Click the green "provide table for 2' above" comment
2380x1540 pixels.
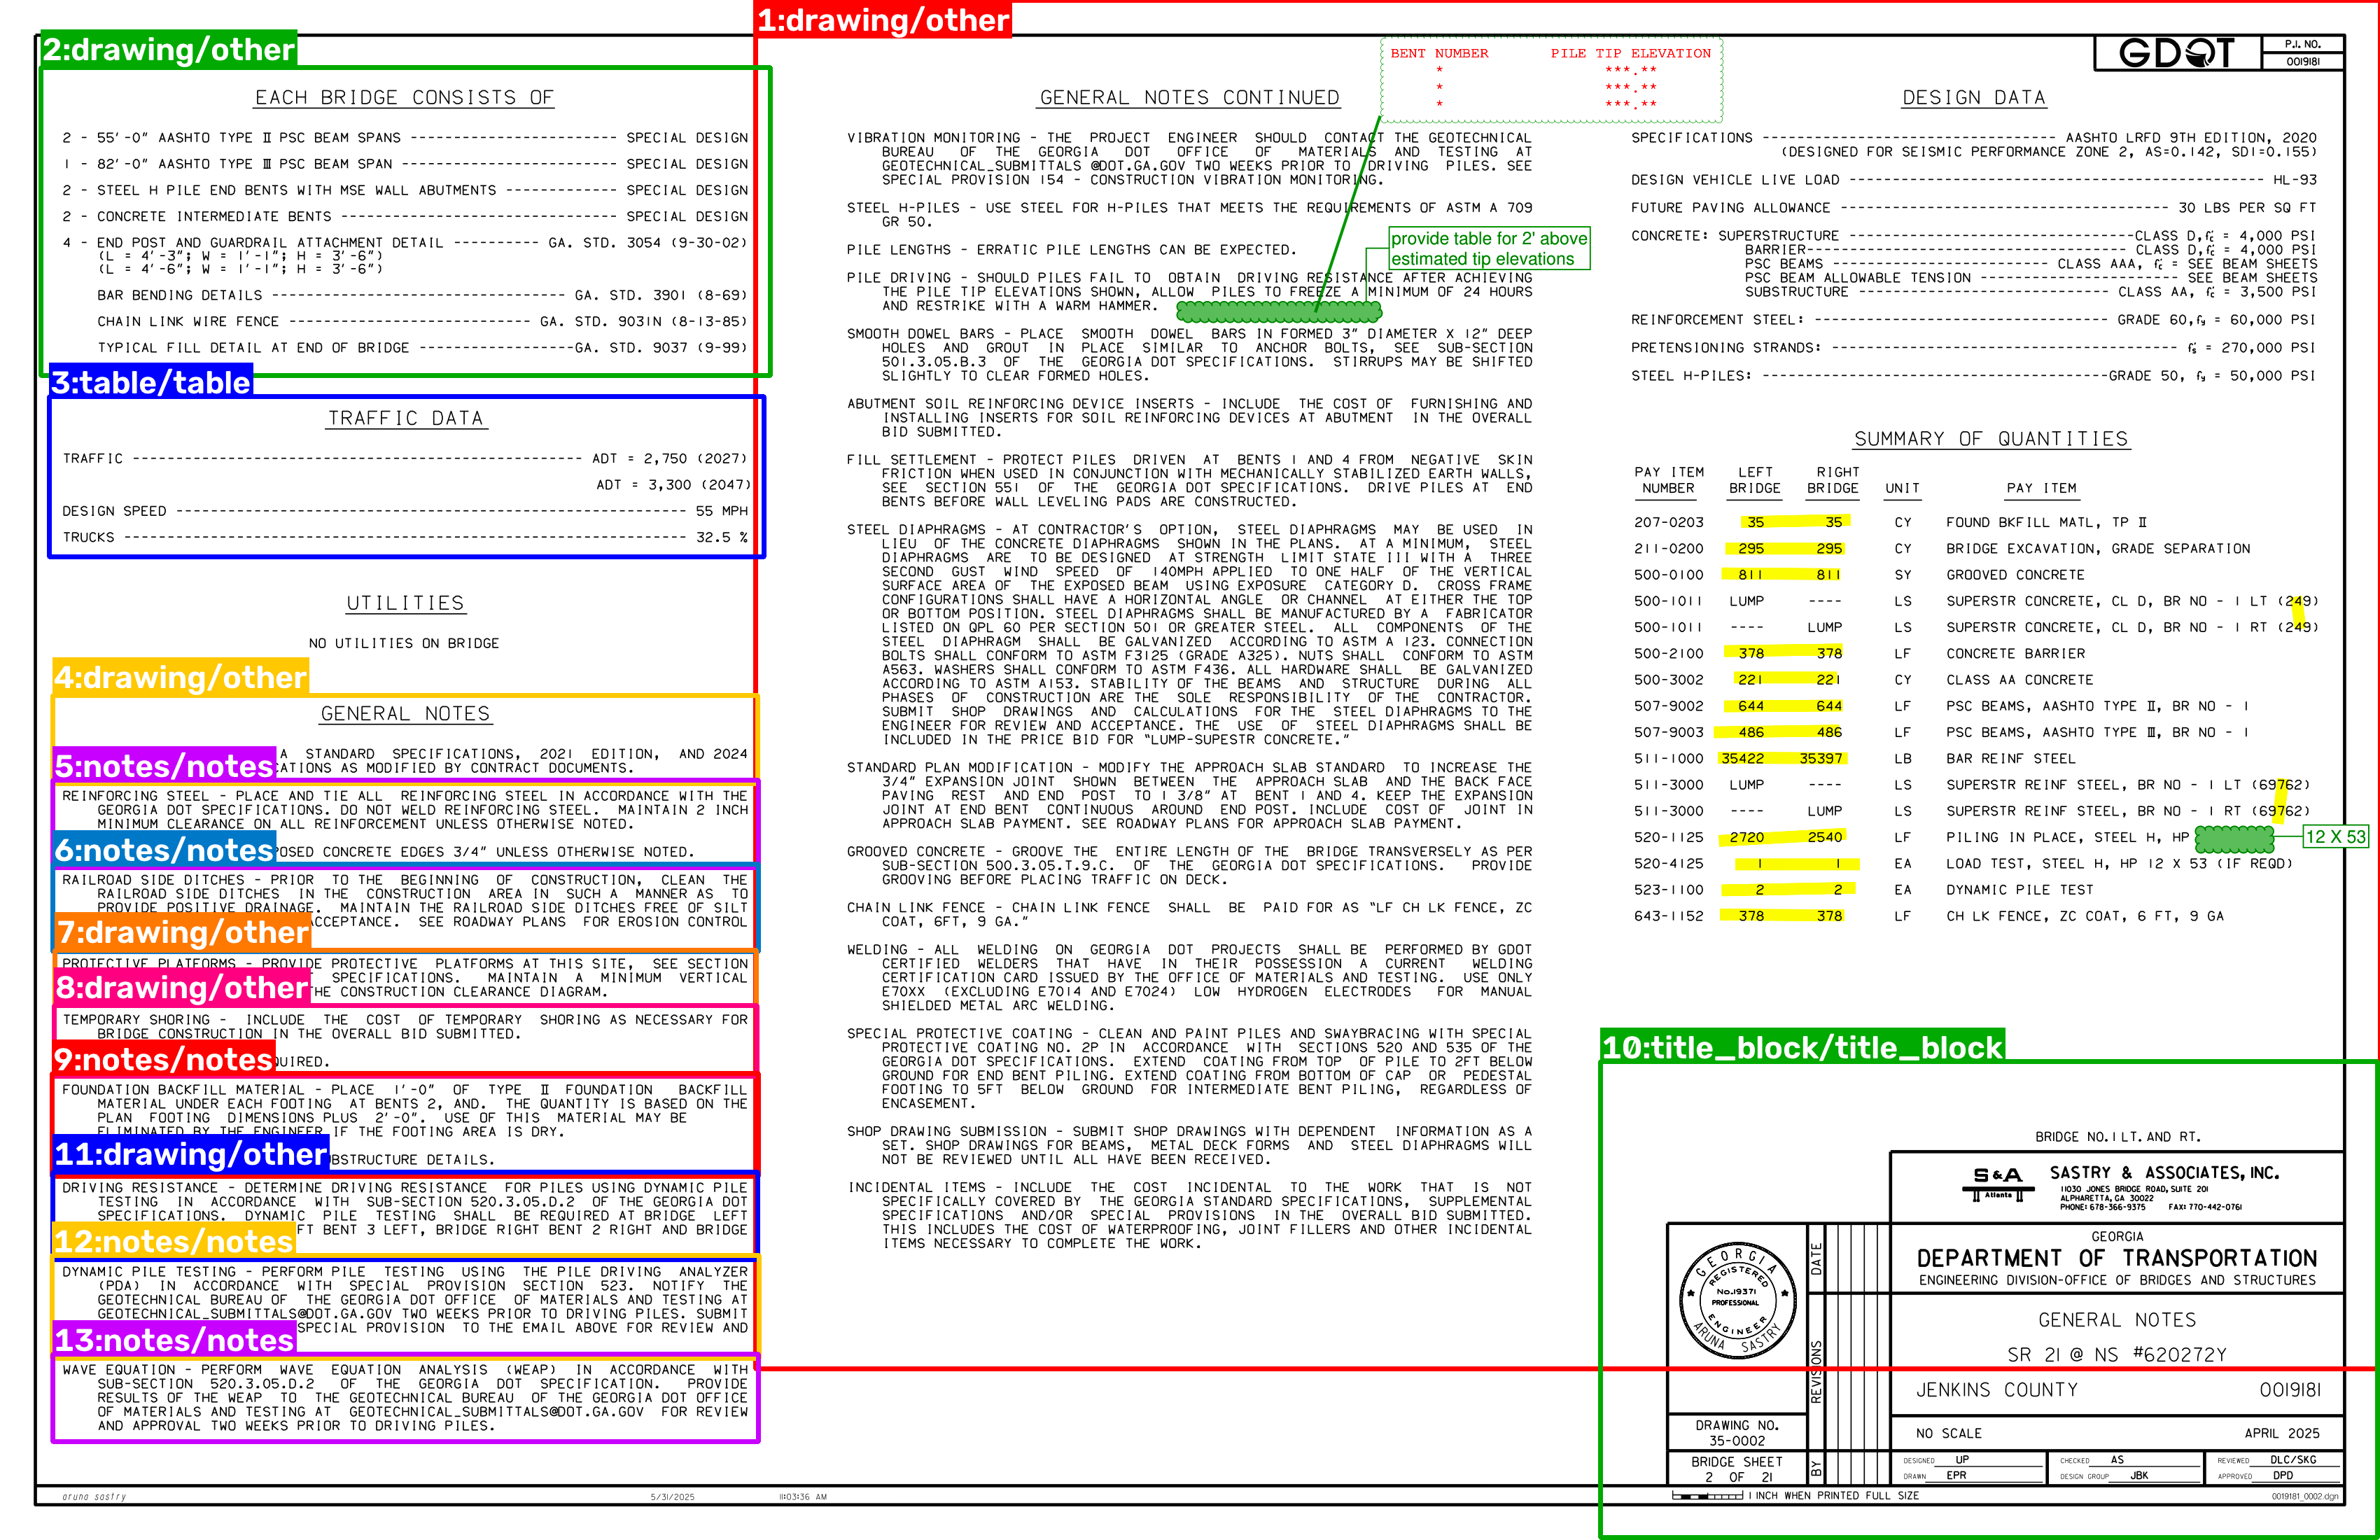point(1489,248)
